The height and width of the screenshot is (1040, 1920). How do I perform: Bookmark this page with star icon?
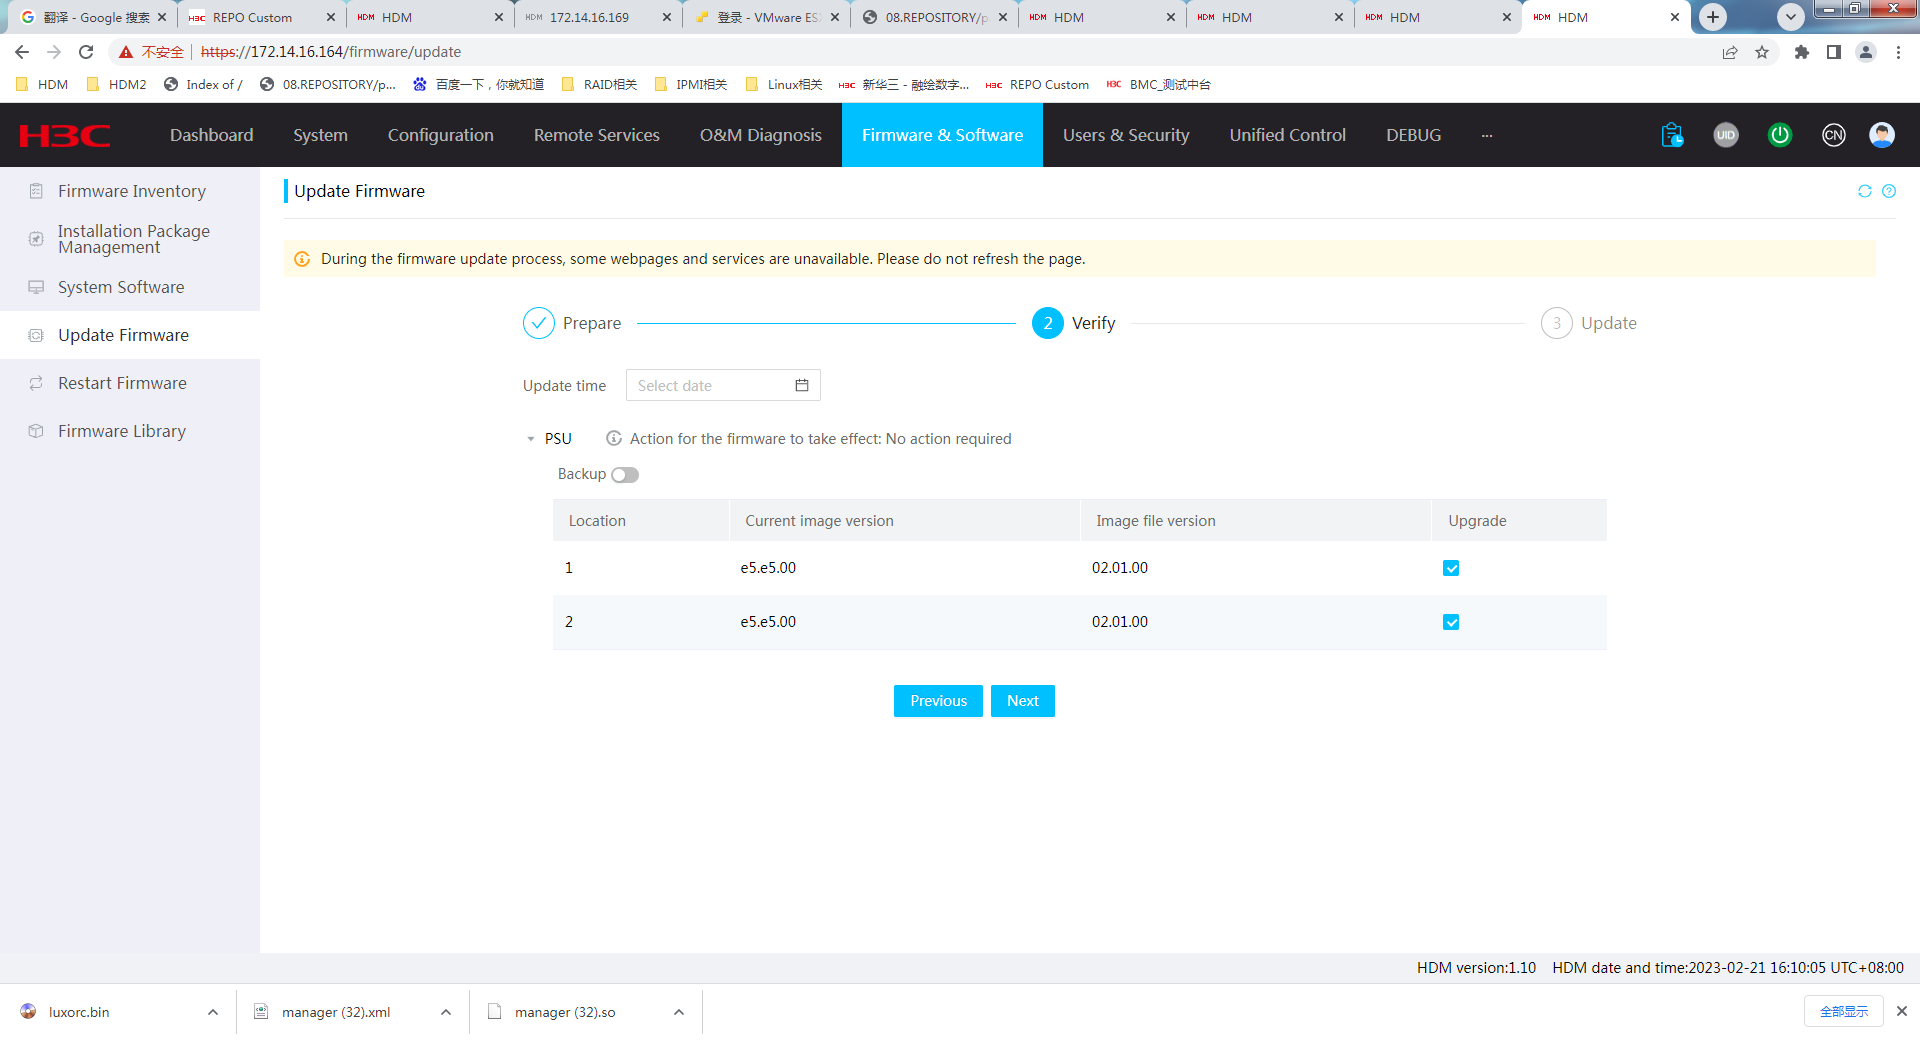coord(1762,52)
